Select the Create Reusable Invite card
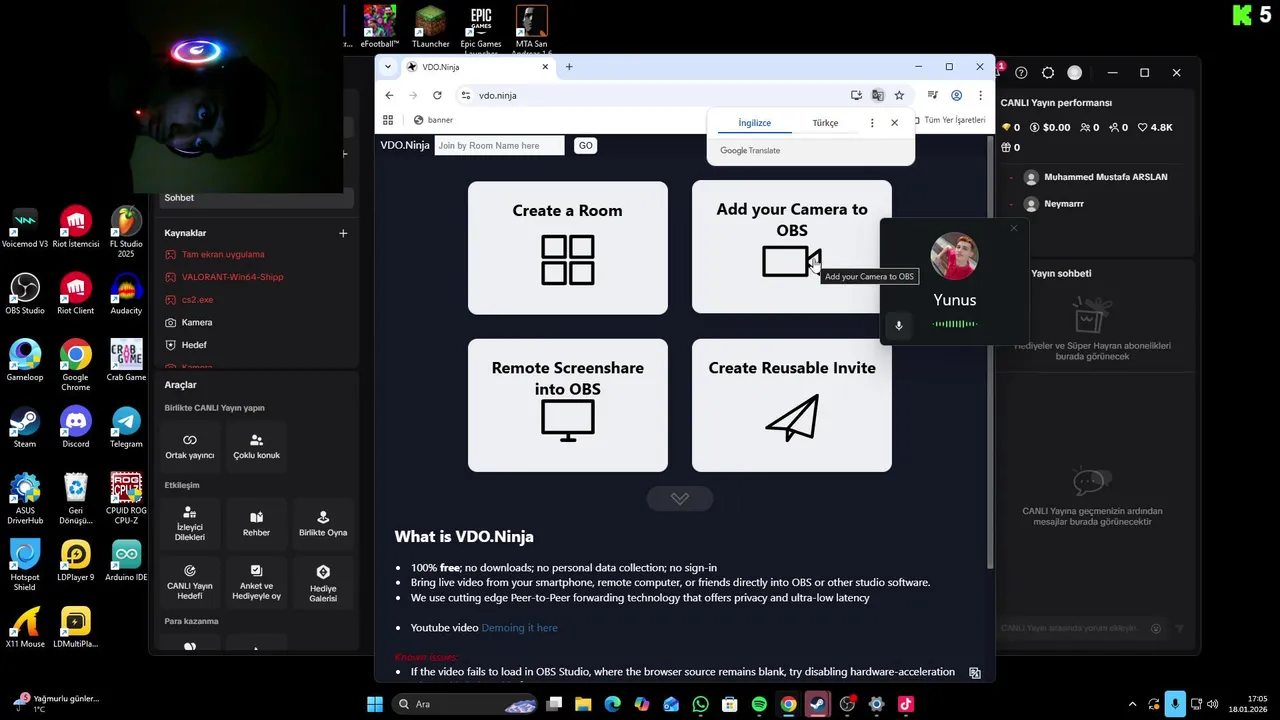Image resolution: width=1280 pixels, height=720 pixels. coord(791,405)
